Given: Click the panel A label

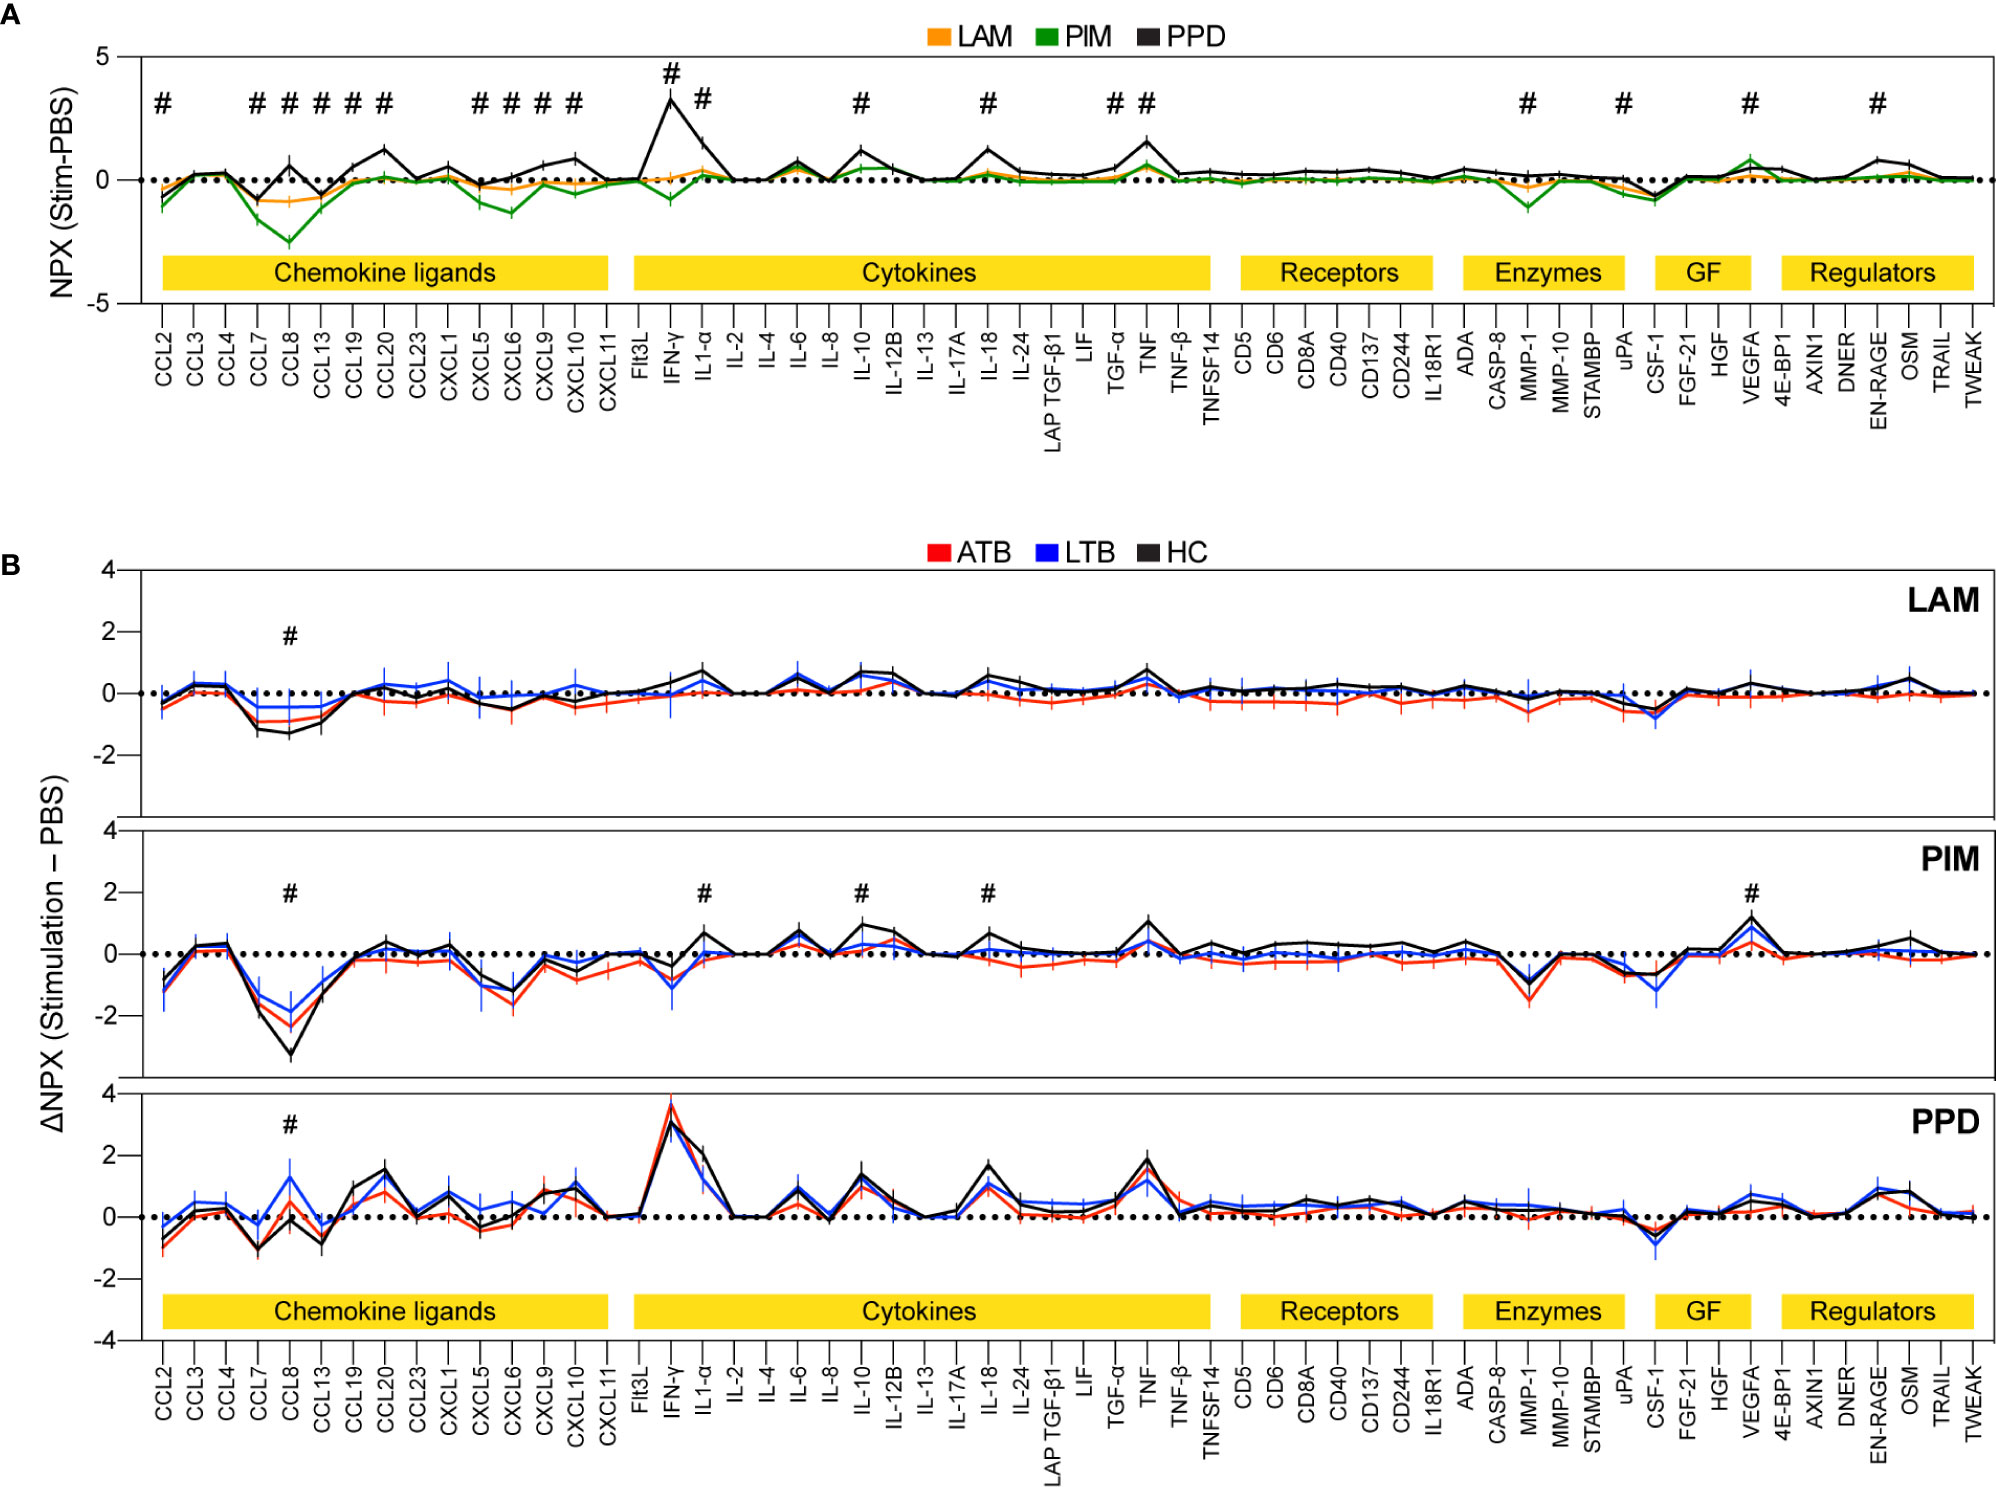Looking at the screenshot, I should coord(10,14).
